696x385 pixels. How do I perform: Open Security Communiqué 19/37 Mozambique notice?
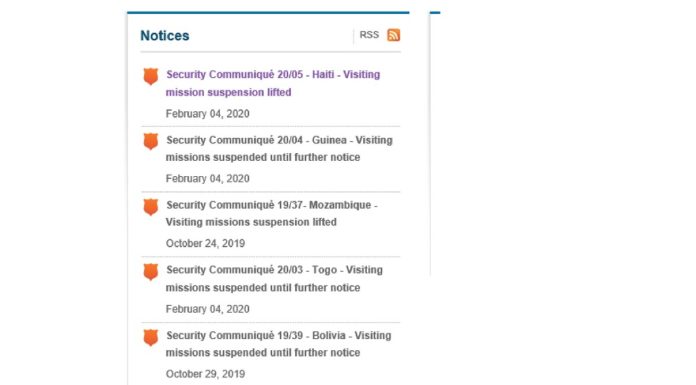click(272, 213)
